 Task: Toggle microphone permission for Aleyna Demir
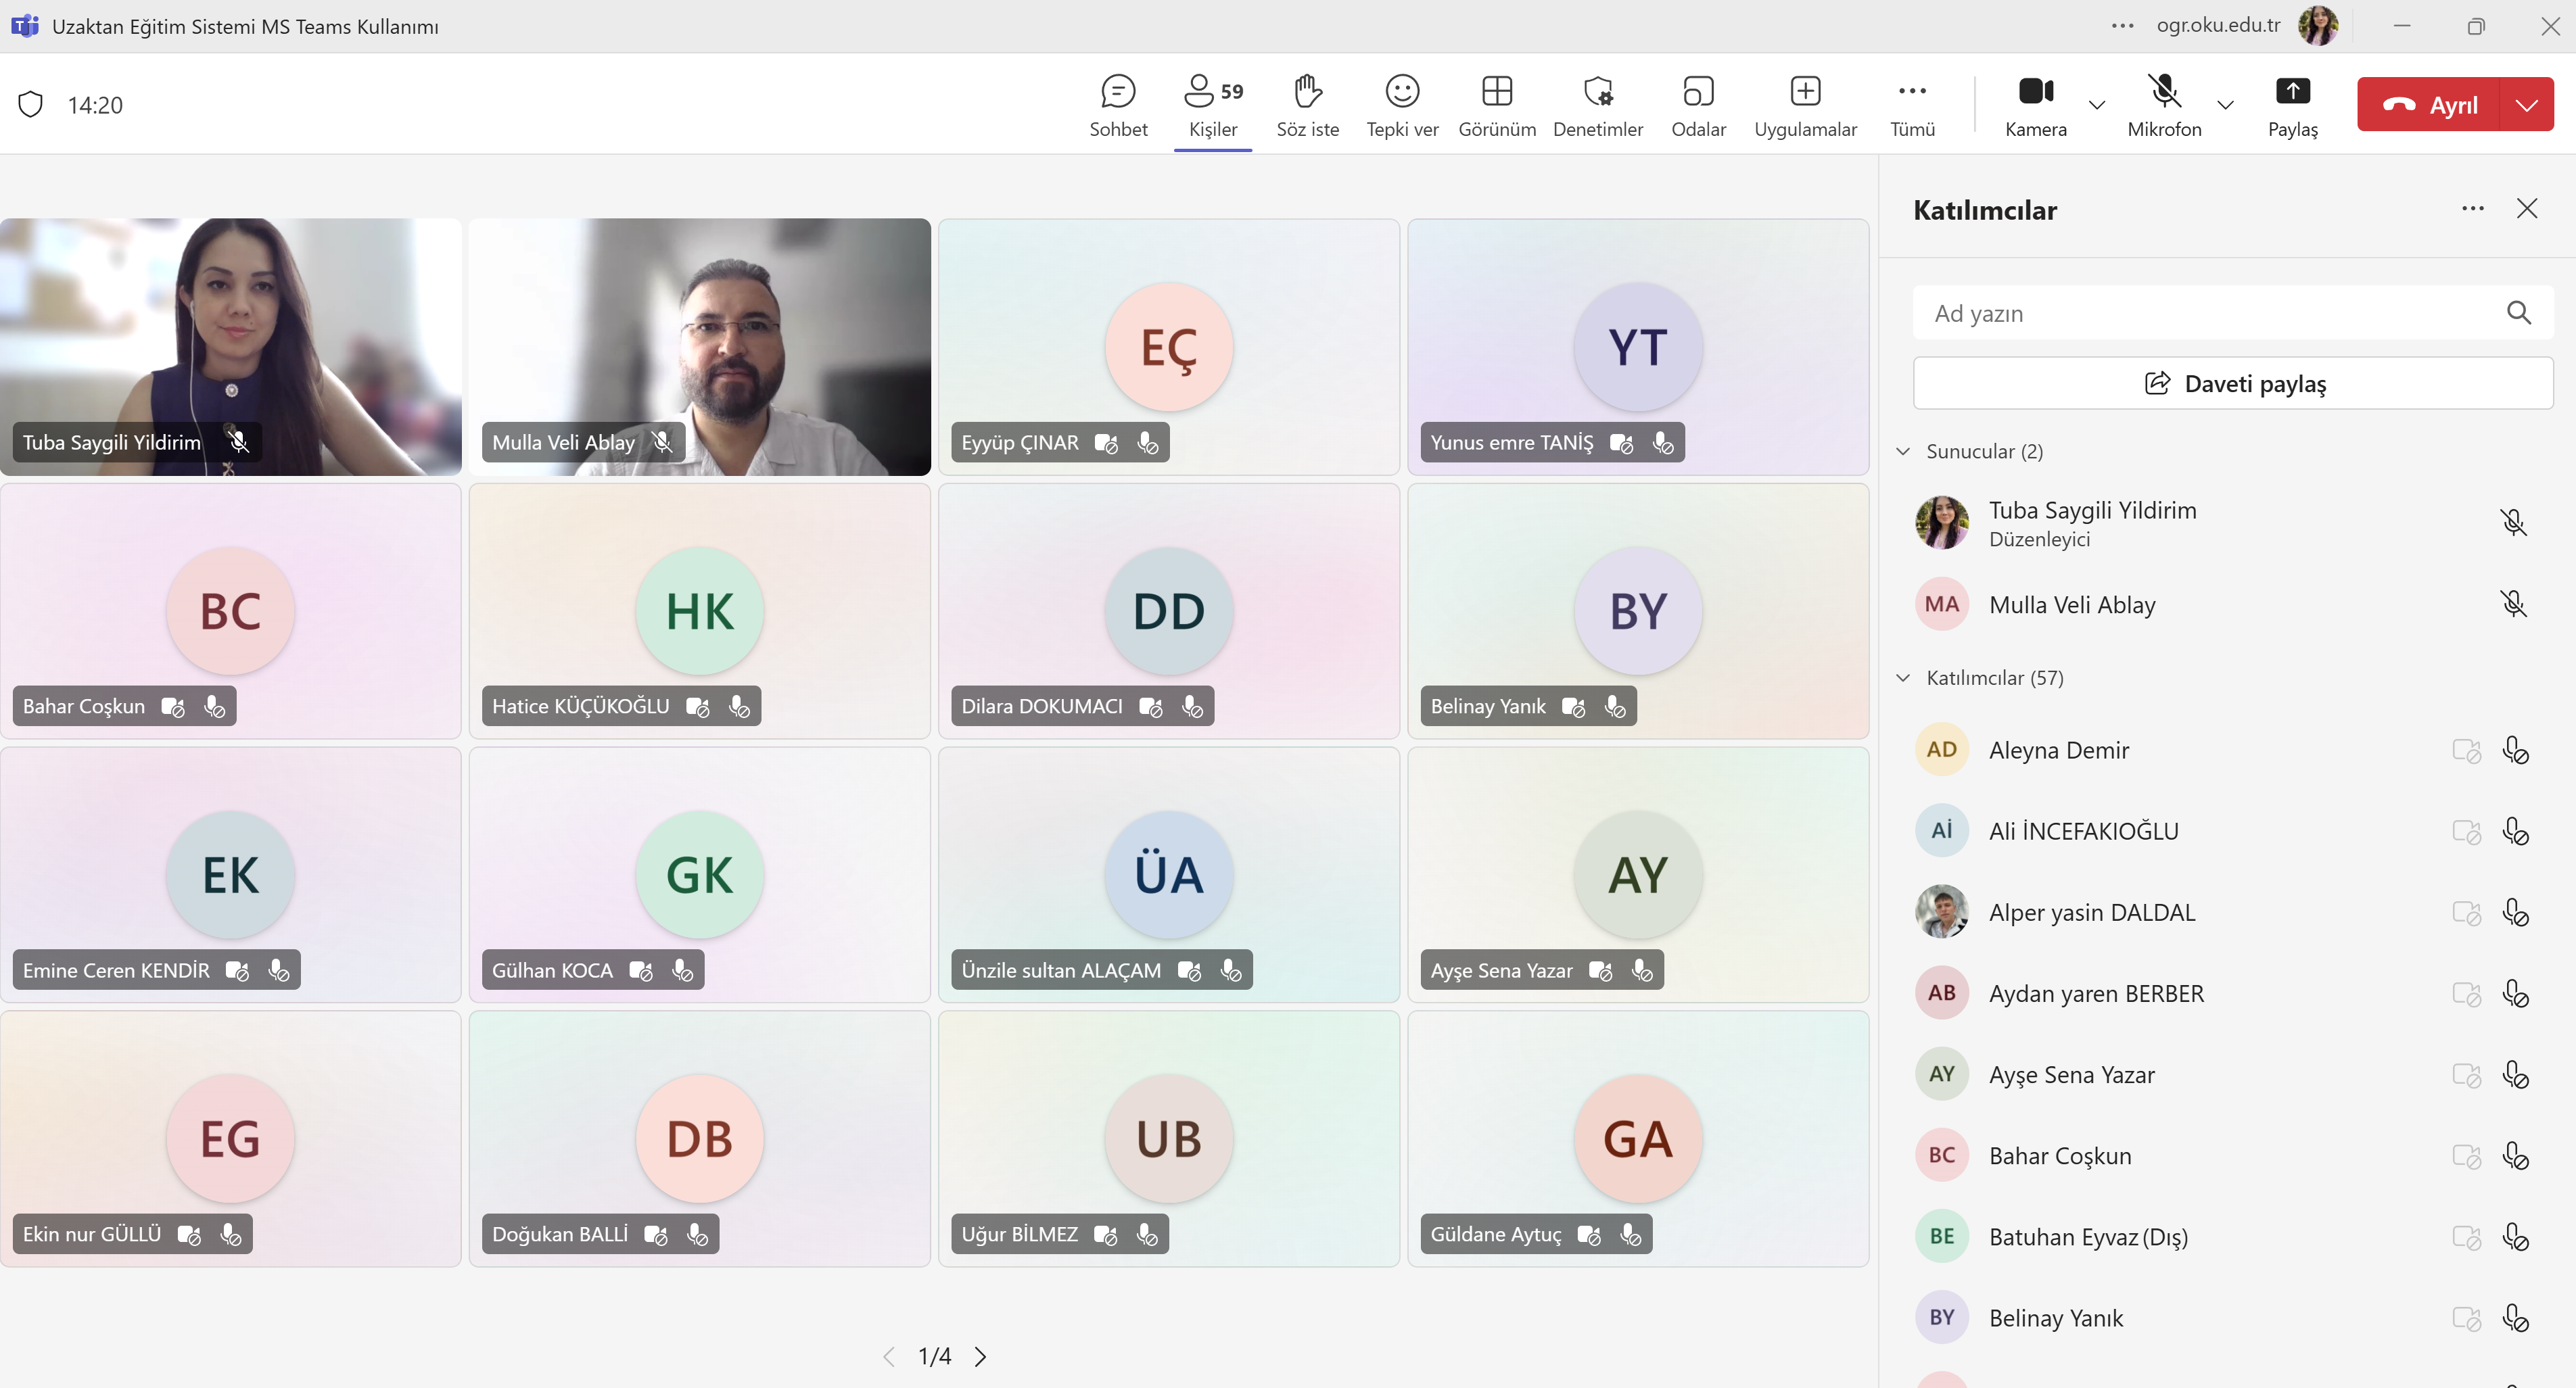coord(2515,750)
